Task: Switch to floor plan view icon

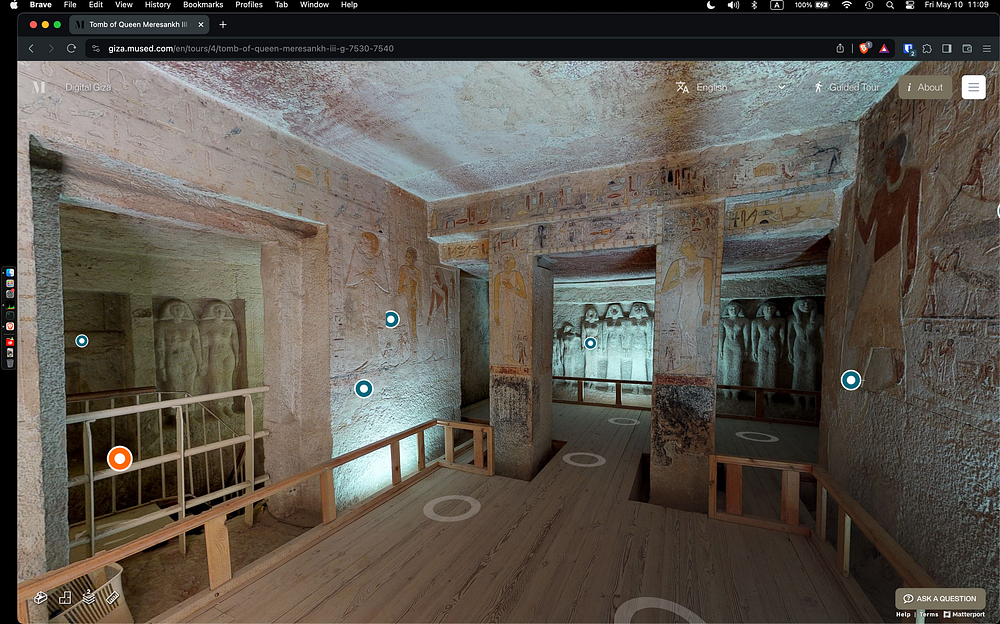Action: pos(65,598)
